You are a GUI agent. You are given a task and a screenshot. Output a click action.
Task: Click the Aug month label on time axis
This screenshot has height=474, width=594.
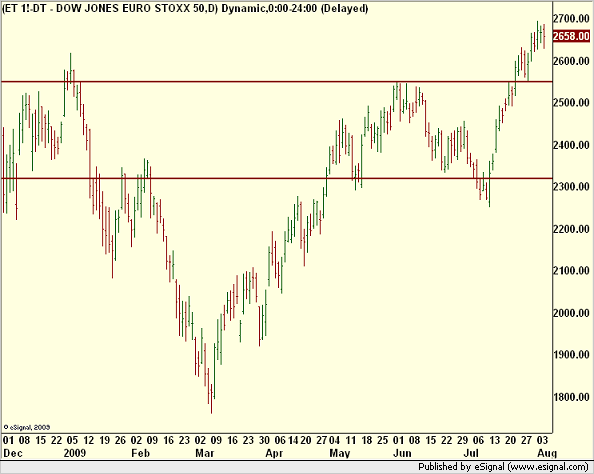pyautogui.click(x=547, y=453)
